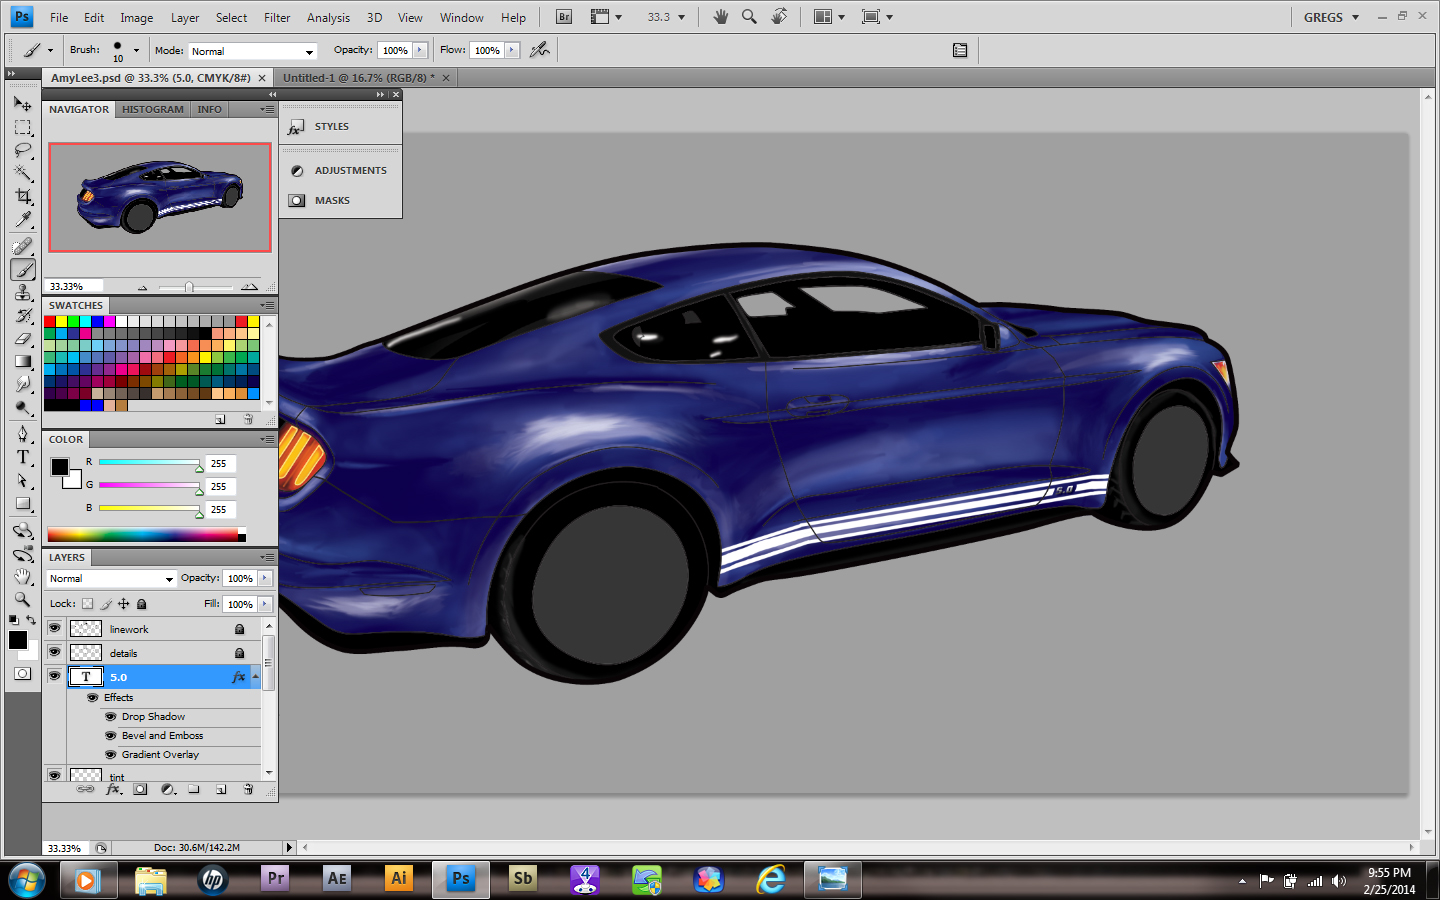Hide the linework layer
The height and width of the screenshot is (900, 1440).
click(55, 629)
